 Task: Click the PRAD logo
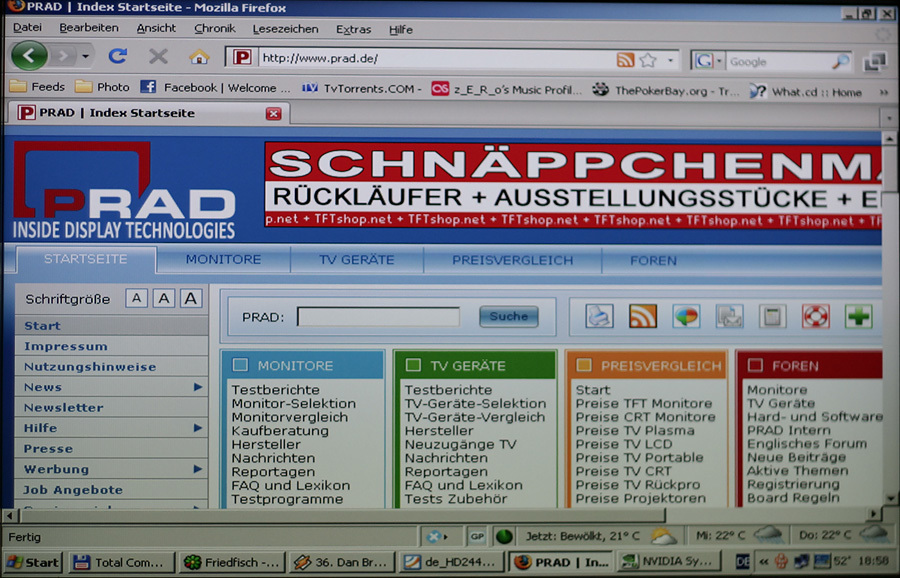[x=124, y=191]
